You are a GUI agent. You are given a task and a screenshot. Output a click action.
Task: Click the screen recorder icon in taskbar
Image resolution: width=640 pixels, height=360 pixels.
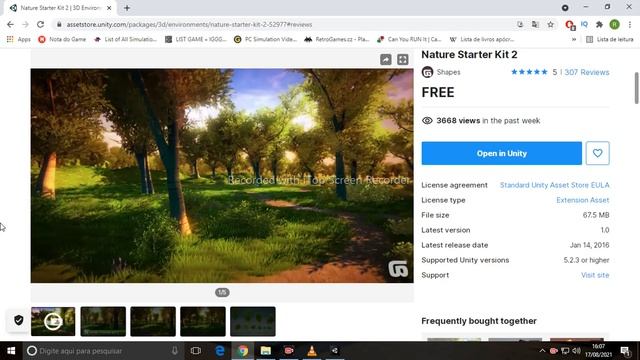point(289,351)
